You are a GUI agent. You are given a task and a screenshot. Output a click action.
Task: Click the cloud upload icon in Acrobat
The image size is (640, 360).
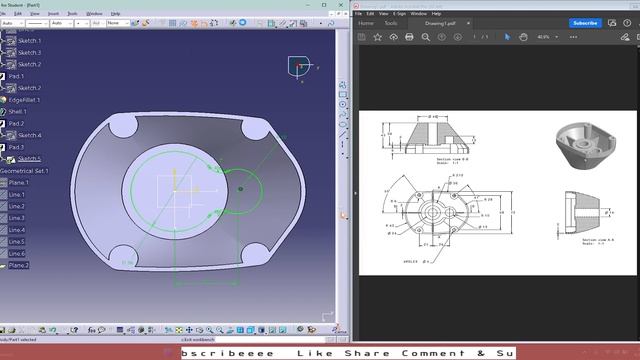click(x=393, y=37)
